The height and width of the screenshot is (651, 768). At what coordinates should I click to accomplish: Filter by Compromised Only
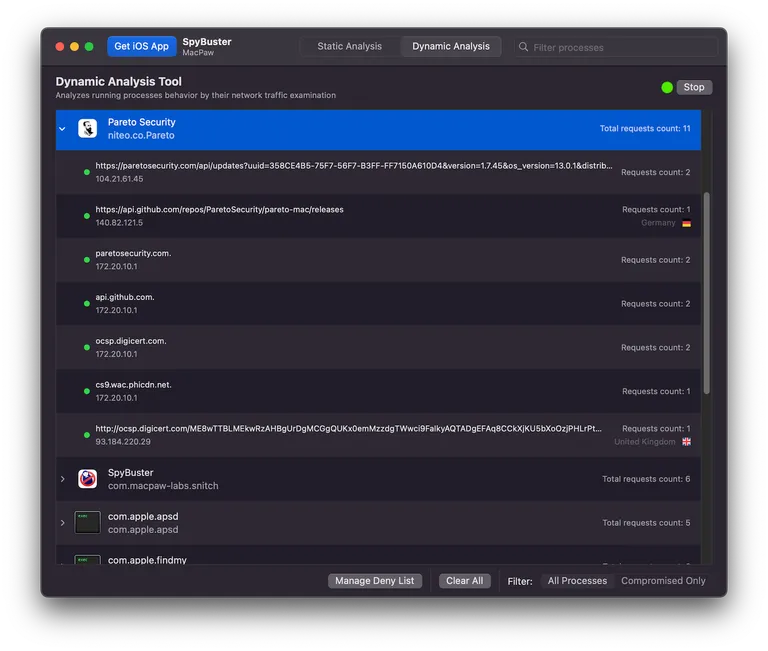click(663, 580)
